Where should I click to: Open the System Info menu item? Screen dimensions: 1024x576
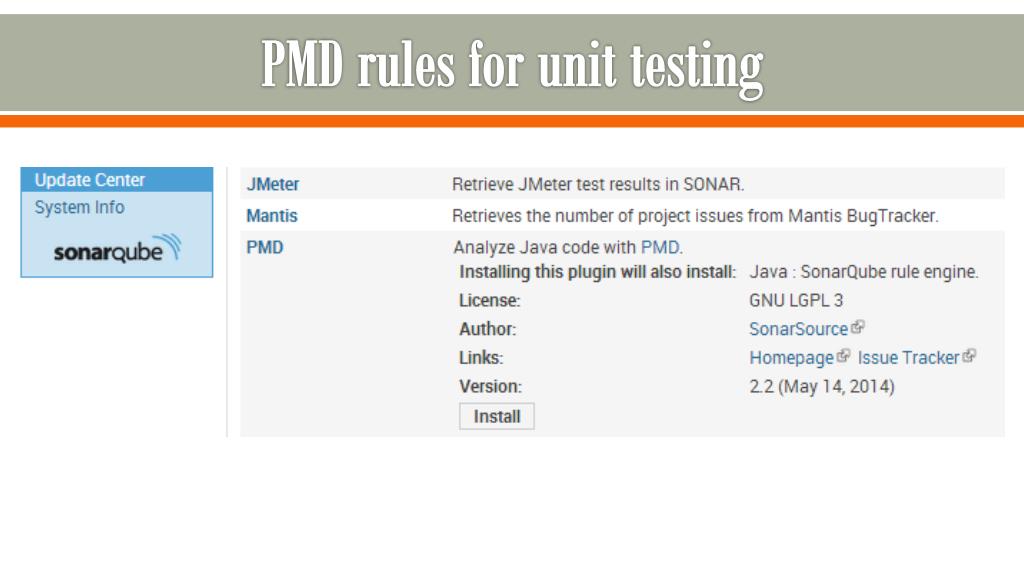click(x=80, y=207)
